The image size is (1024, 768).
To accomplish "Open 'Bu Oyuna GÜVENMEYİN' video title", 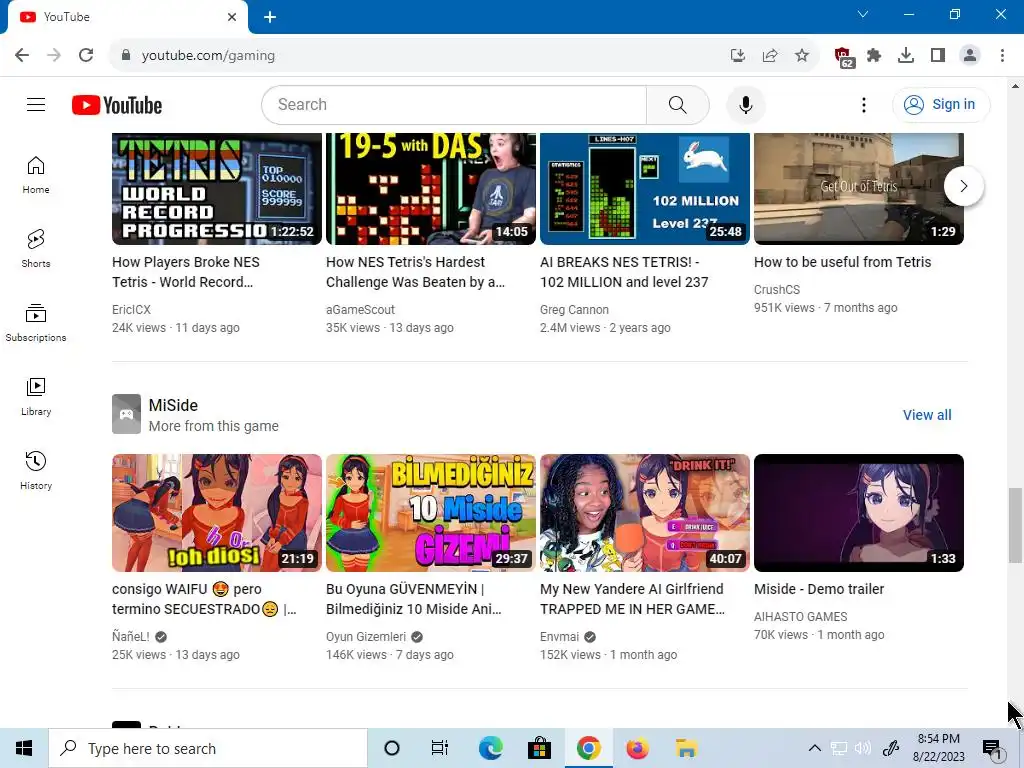I will tap(414, 599).
